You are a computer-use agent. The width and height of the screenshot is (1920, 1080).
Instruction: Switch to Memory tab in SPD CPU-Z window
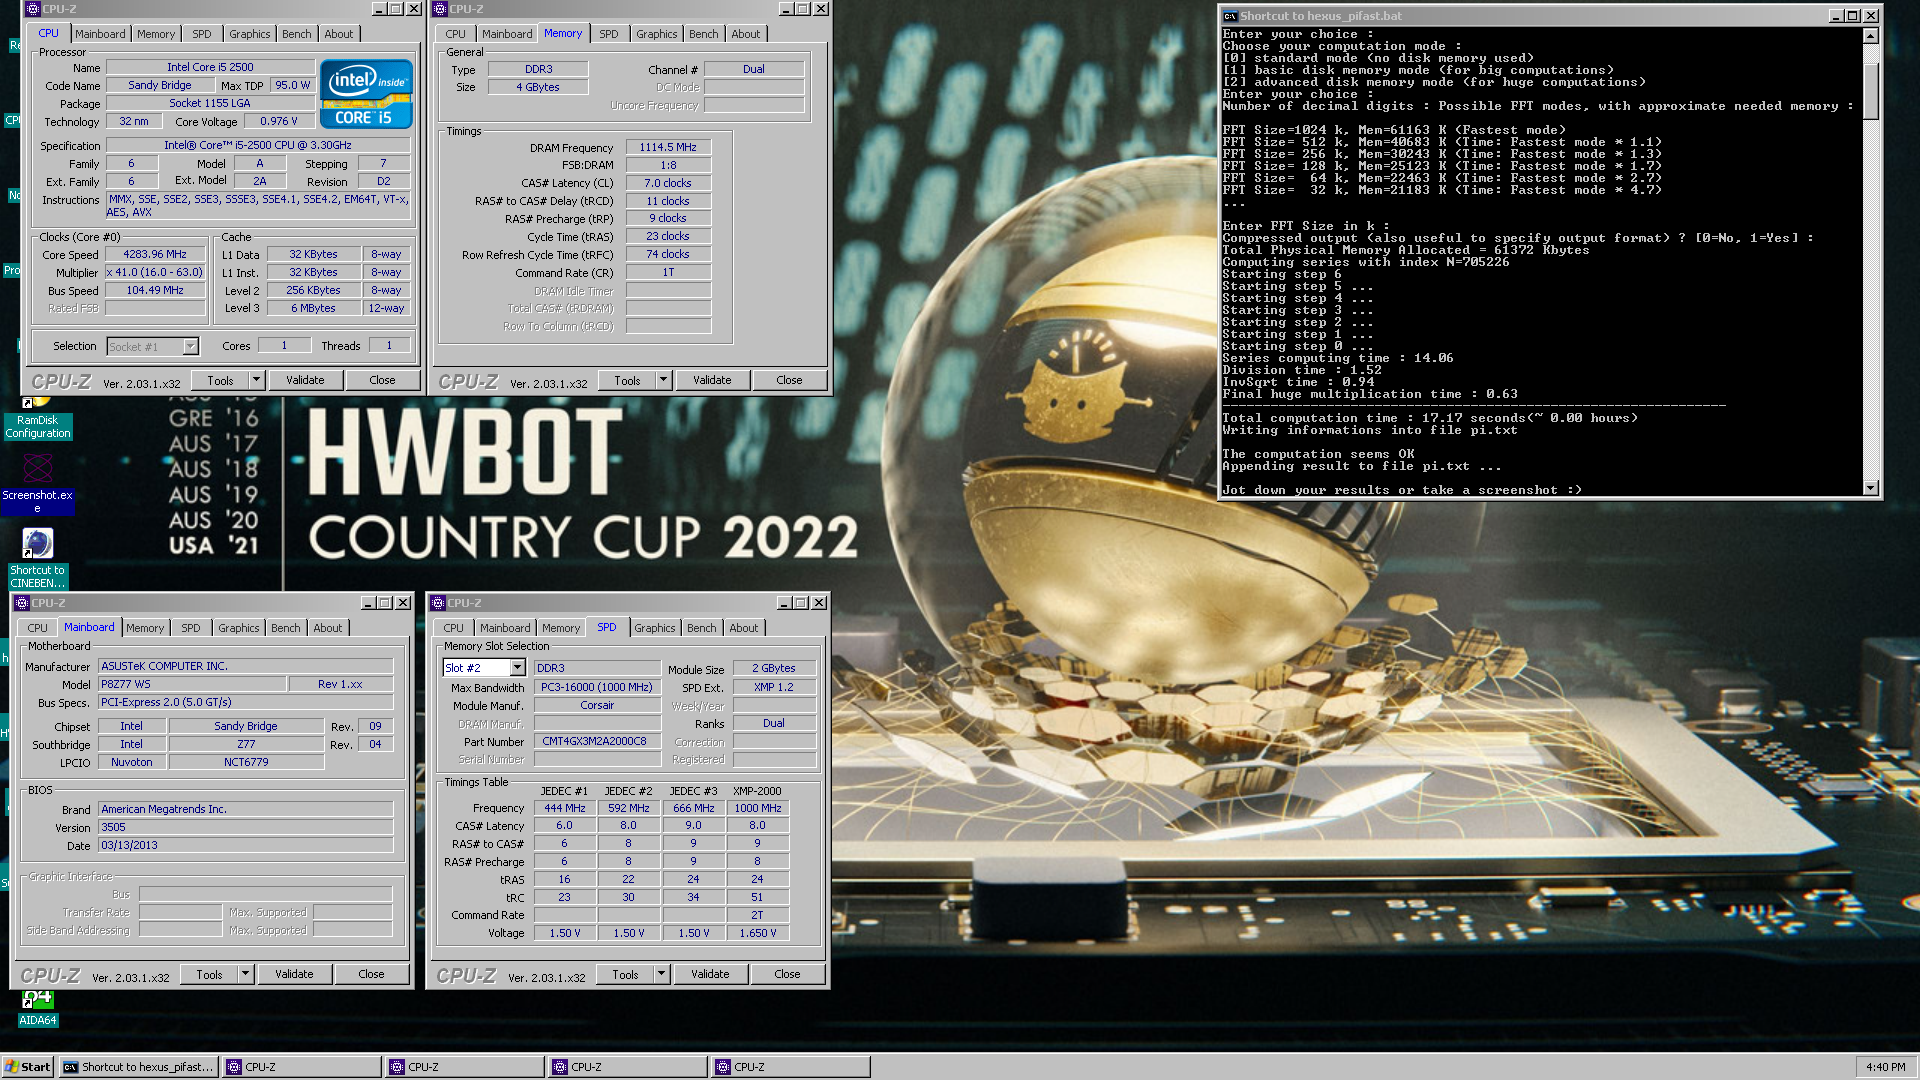561,628
